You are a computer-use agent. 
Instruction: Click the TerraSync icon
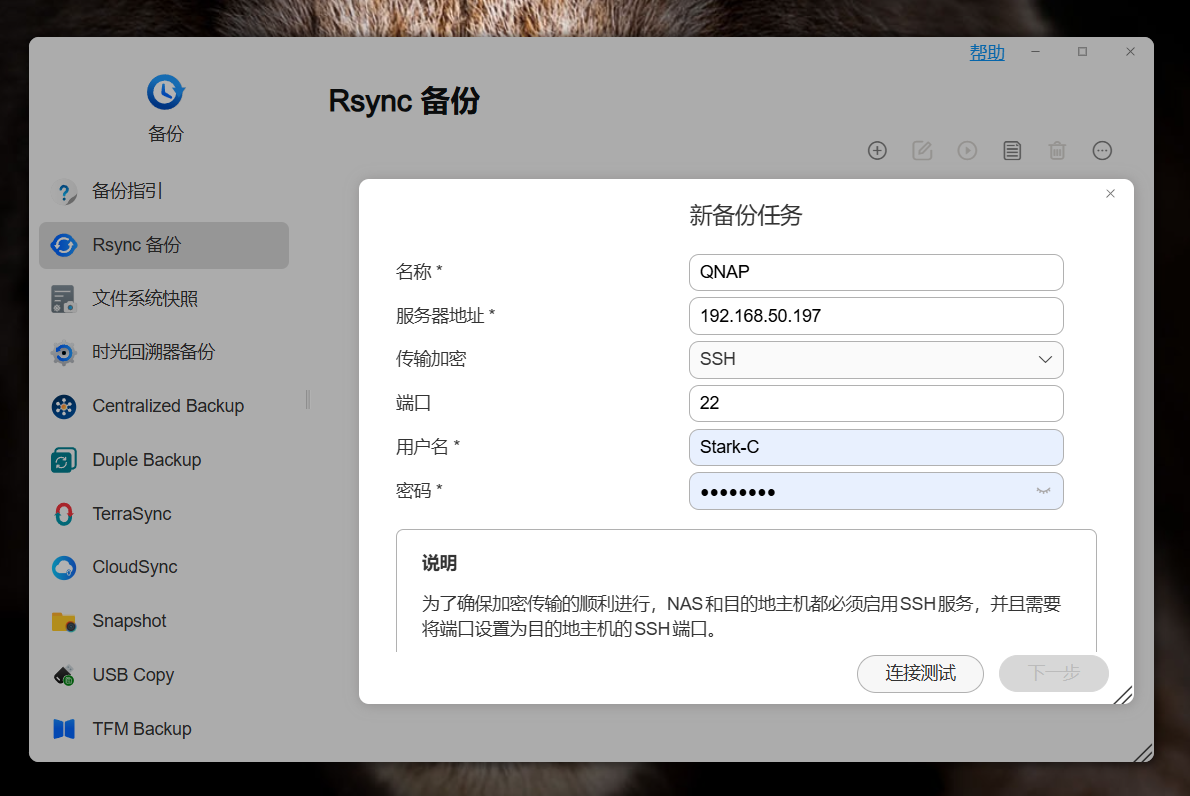point(64,514)
